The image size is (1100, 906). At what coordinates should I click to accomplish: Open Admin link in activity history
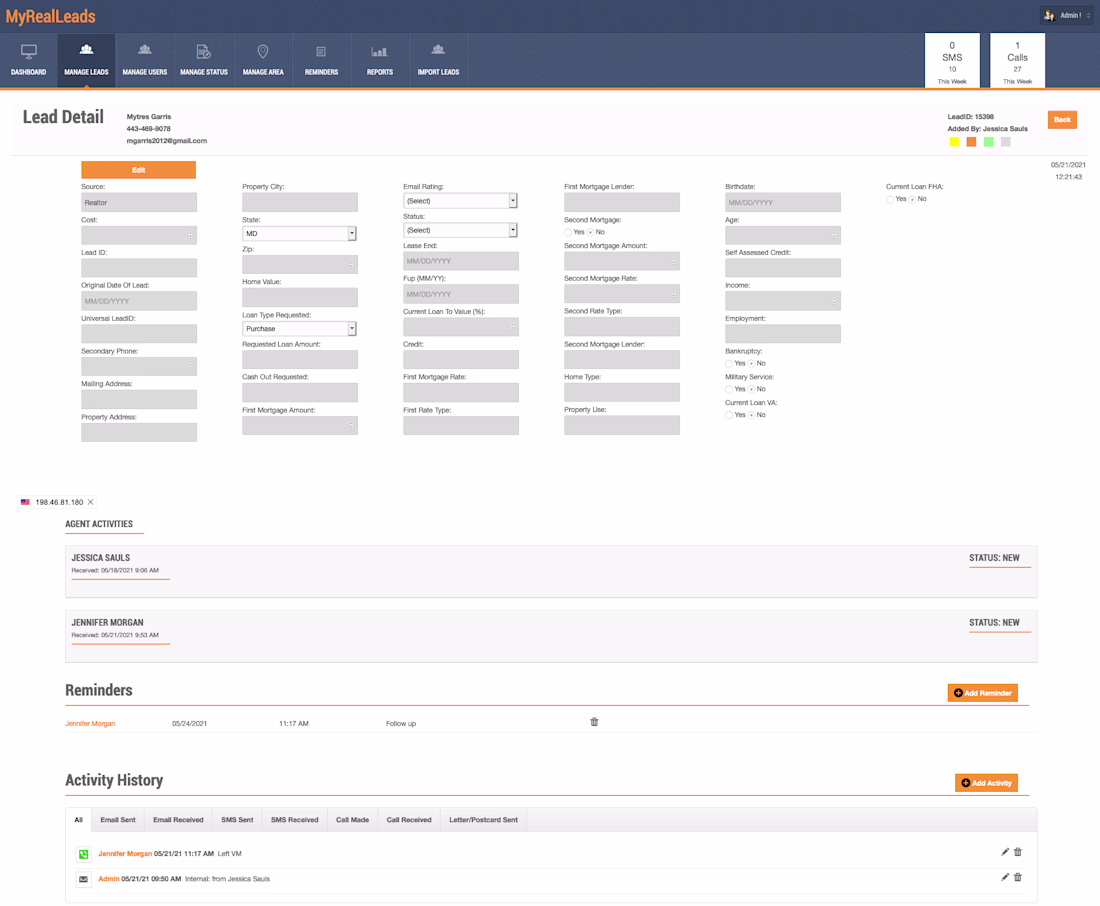pos(109,879)
